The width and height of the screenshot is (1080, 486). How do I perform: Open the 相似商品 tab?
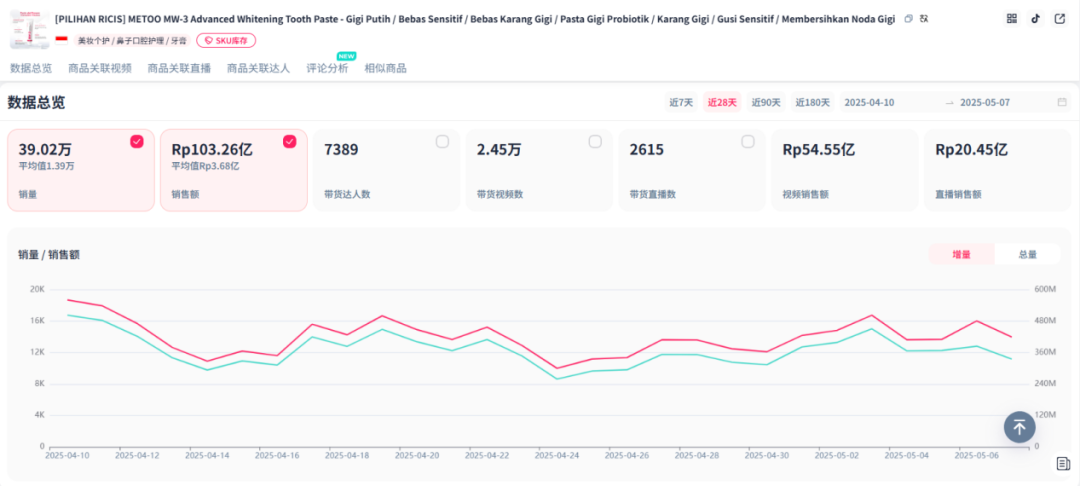coord(386,68)
